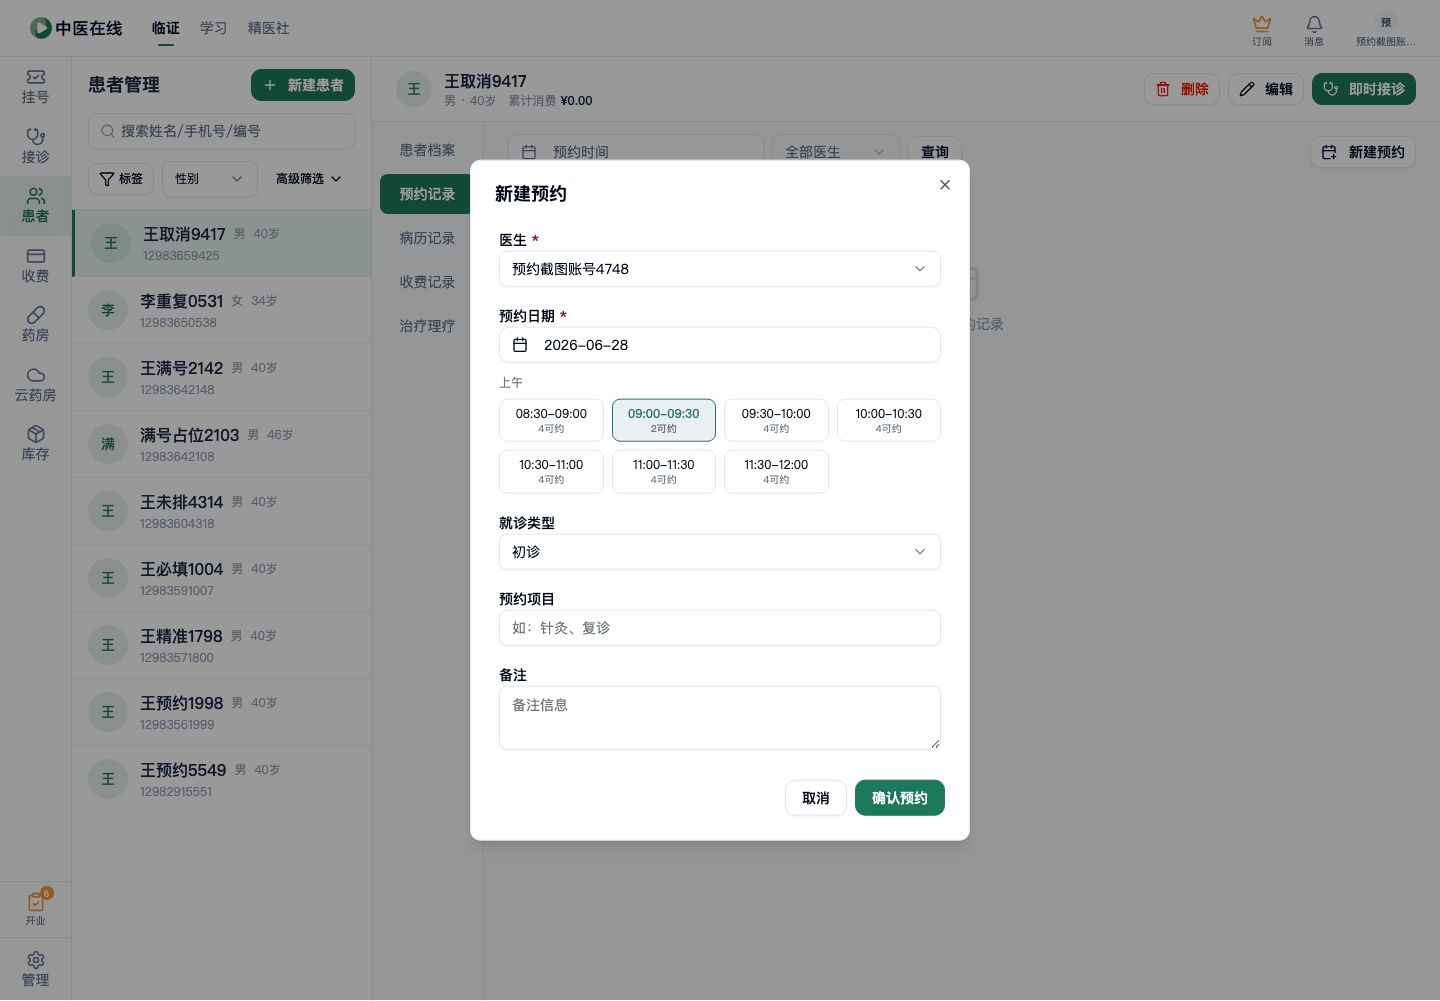Click the search magnifier icon in patient search
Image resolution: width=1440 pixels, height=1001 pixels.
coord(107,131)
